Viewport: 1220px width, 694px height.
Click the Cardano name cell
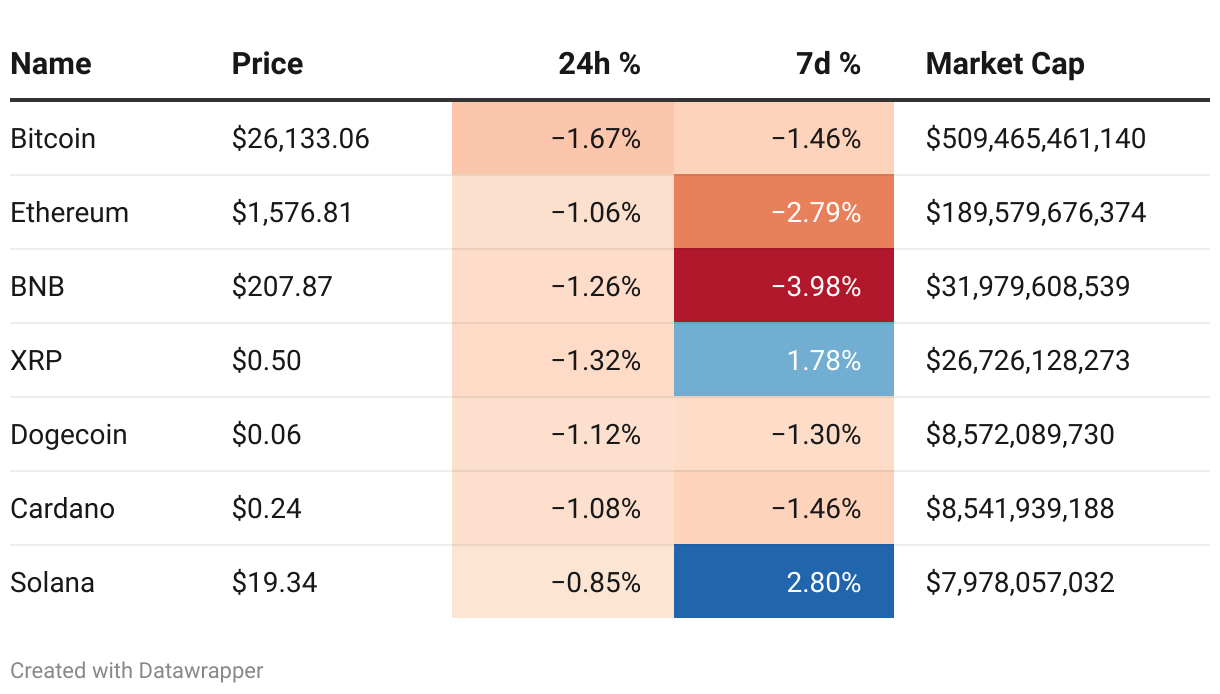[x=62, y=508]
